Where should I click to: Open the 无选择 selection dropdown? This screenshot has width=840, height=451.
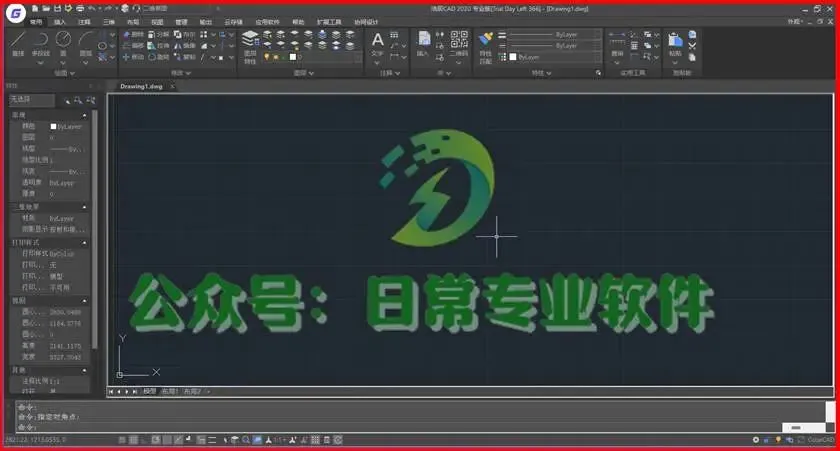32,100
